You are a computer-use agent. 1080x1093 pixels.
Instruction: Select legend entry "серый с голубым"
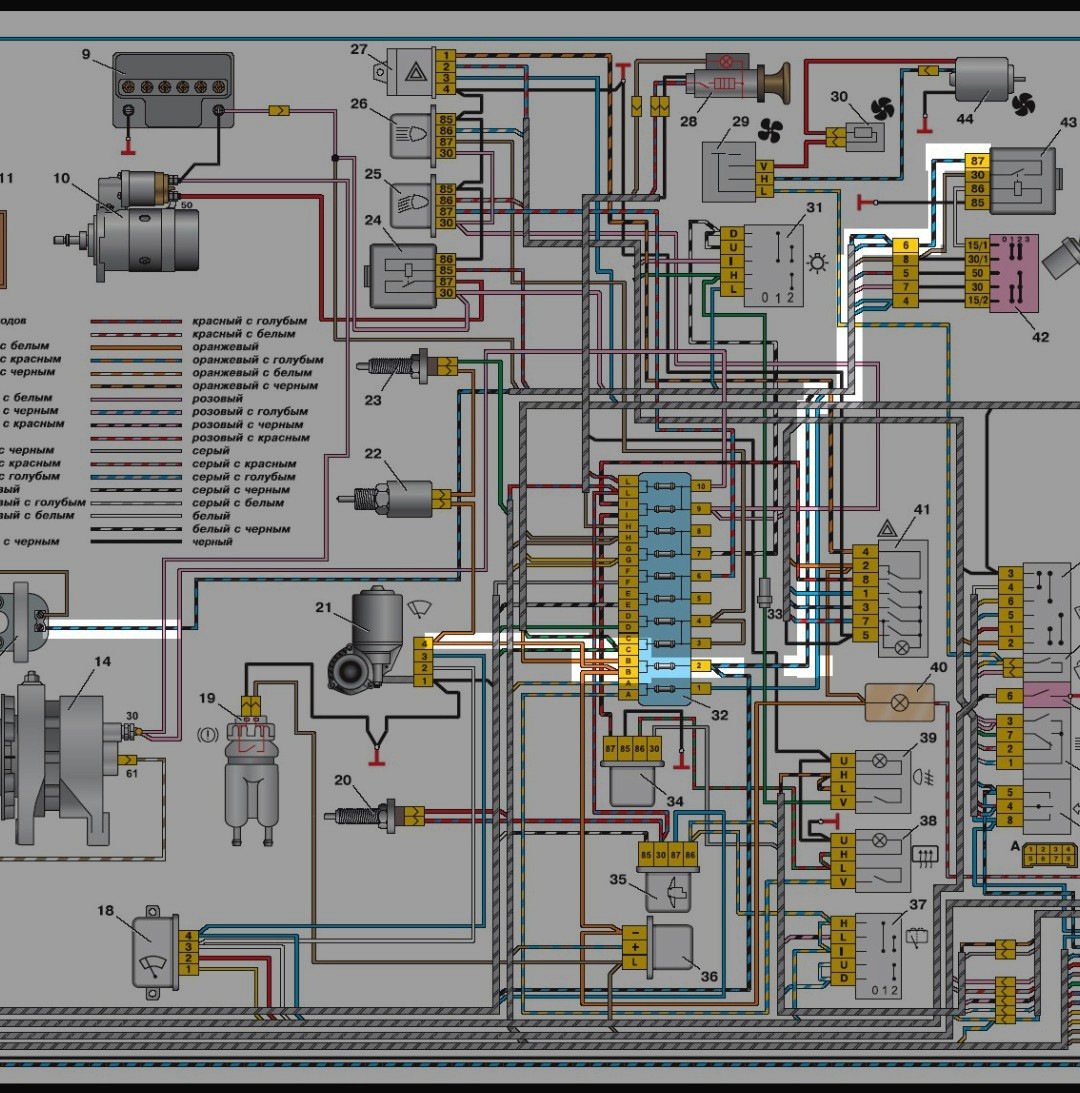pos(244,477)
